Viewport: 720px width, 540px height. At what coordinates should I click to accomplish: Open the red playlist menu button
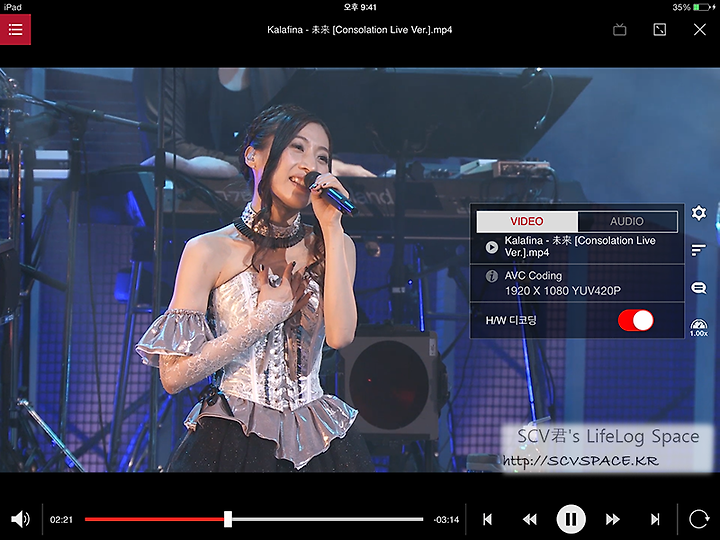coord(15,29)
